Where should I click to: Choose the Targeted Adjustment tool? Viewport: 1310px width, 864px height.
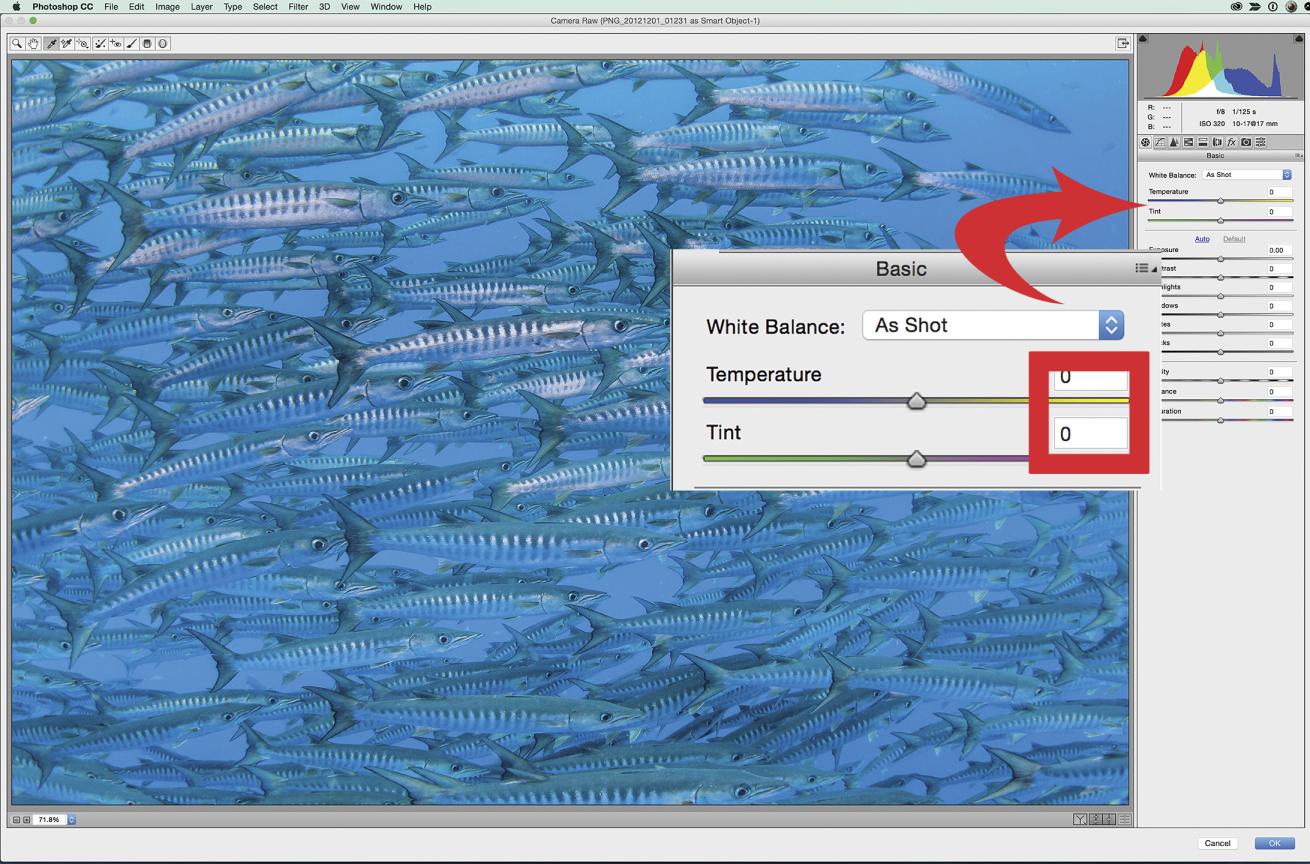(83, 44)
